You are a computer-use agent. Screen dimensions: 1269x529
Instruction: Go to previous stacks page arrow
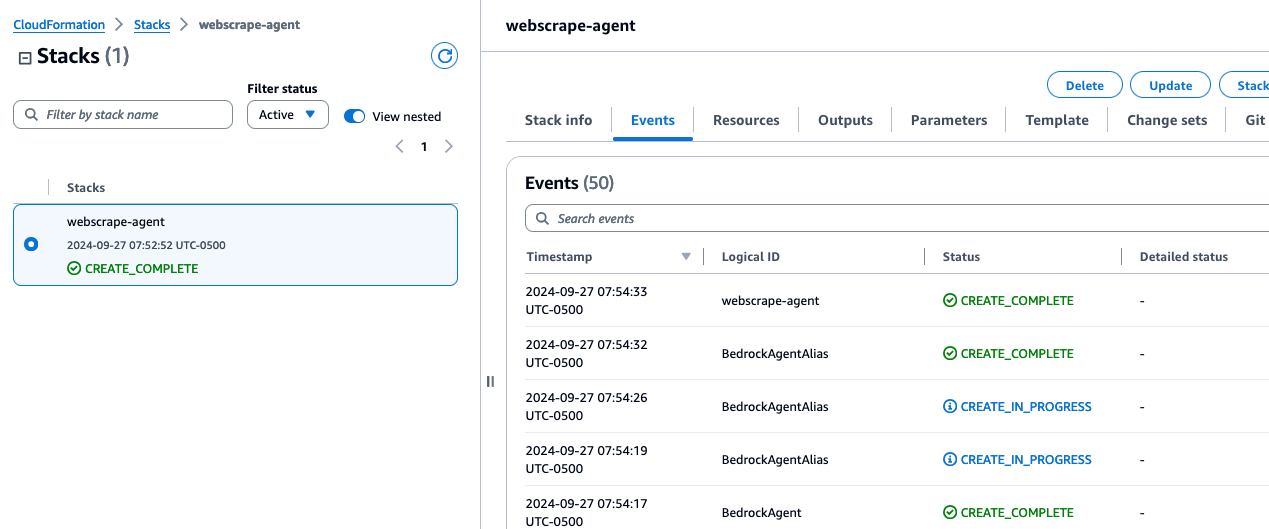click(400, 147)
